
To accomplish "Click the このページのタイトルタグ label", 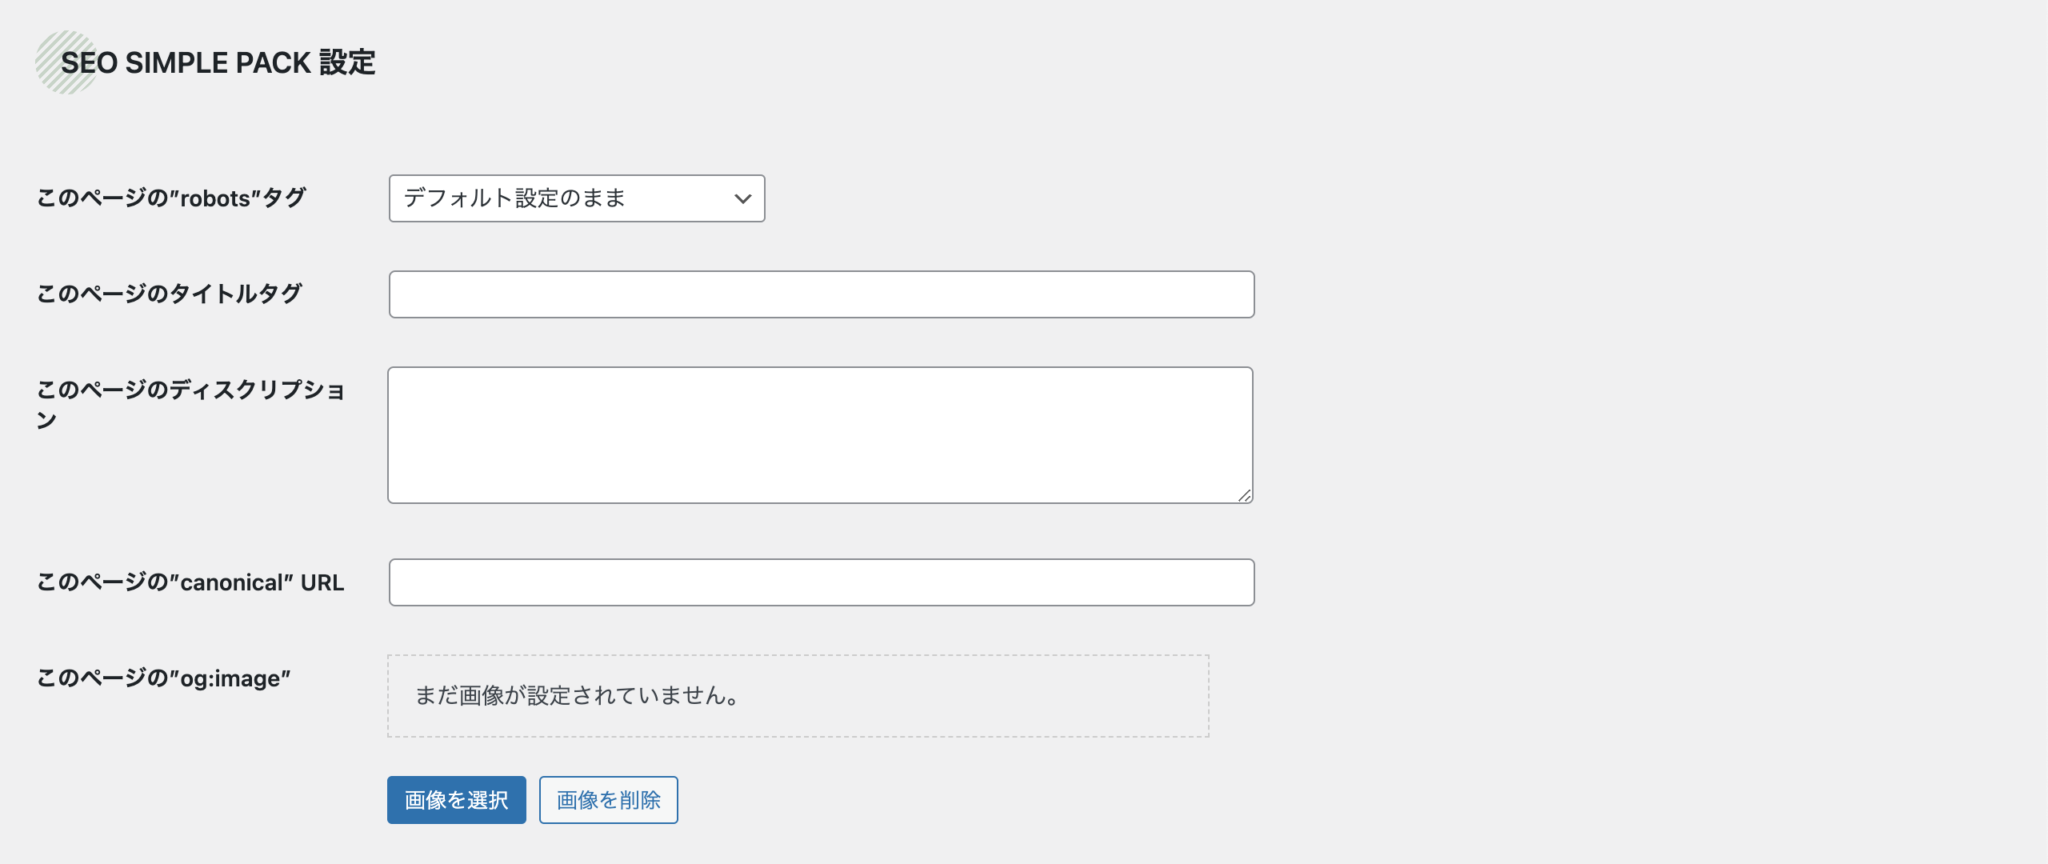I will tap(167, 293).
